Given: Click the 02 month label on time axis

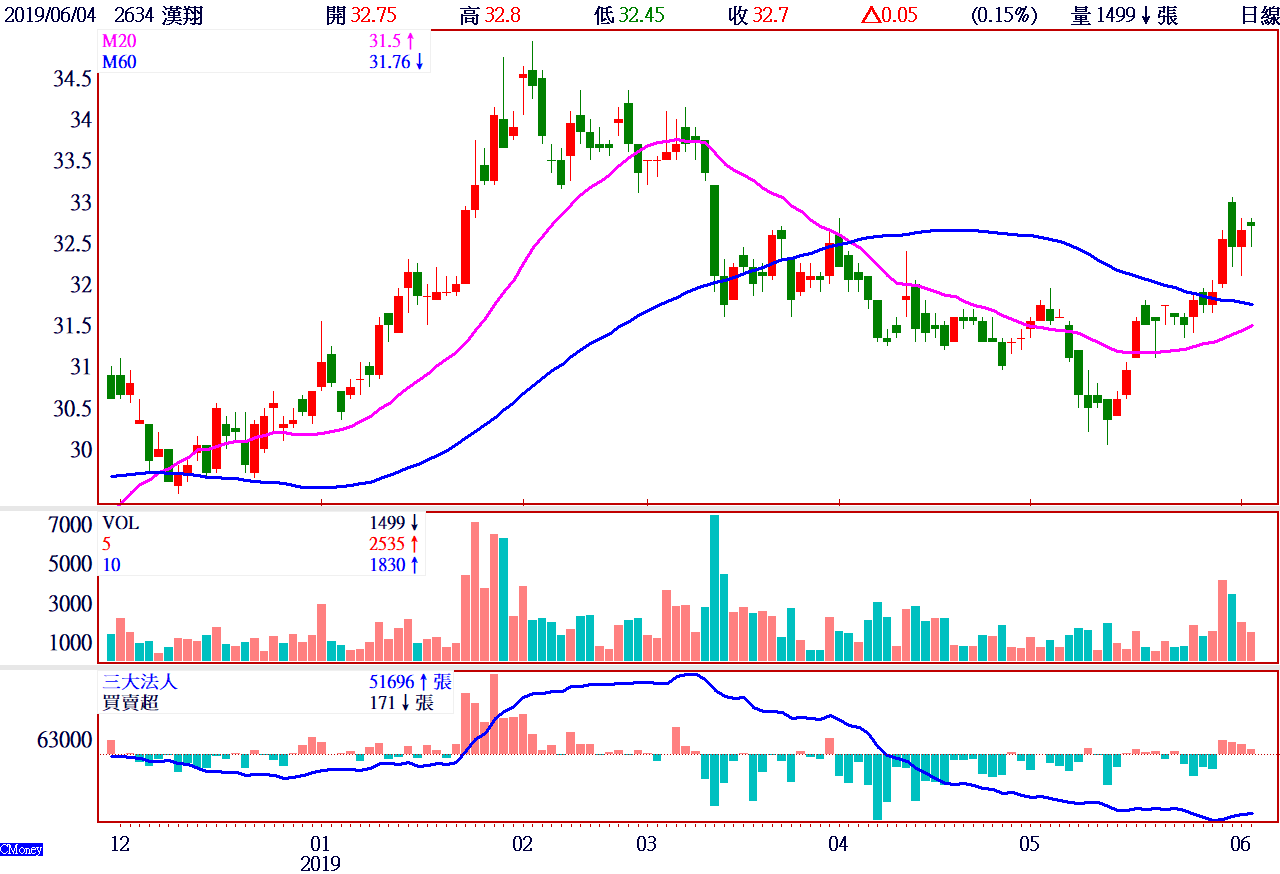Looking at the screenshot, I should [x=523, y=844].
